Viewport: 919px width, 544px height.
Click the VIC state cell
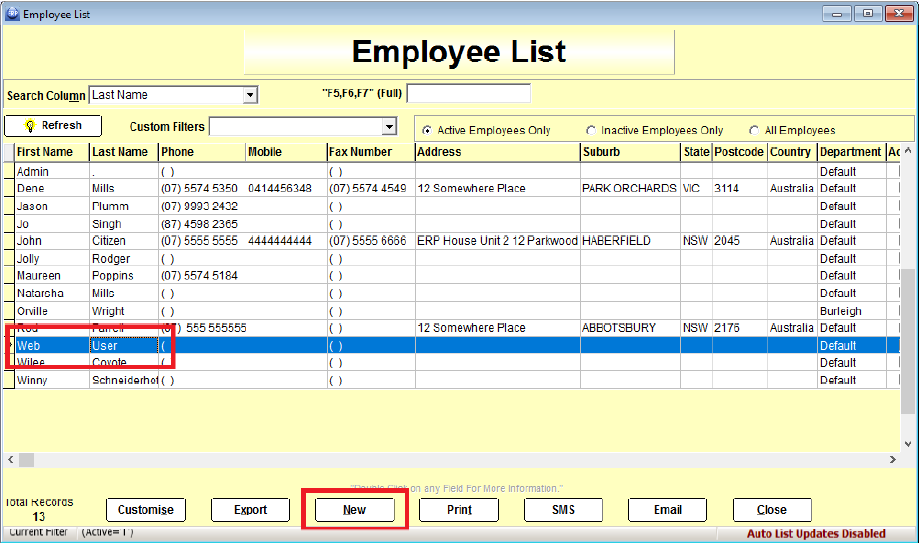tap(696, 188)
